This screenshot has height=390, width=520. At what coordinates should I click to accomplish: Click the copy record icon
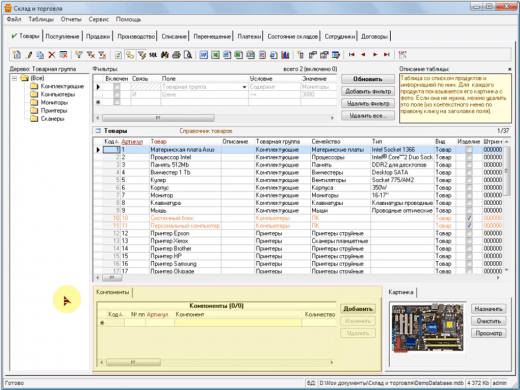click(40, 55)
